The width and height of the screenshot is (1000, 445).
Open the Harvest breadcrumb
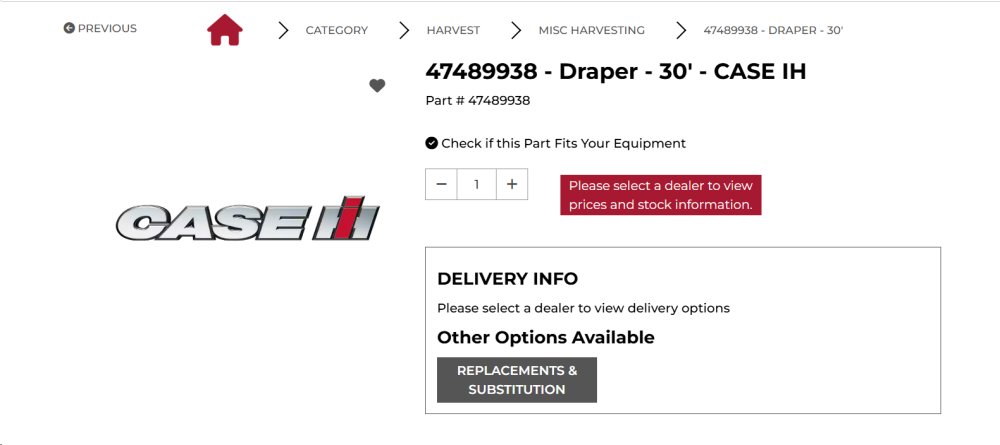pos(453,30)
